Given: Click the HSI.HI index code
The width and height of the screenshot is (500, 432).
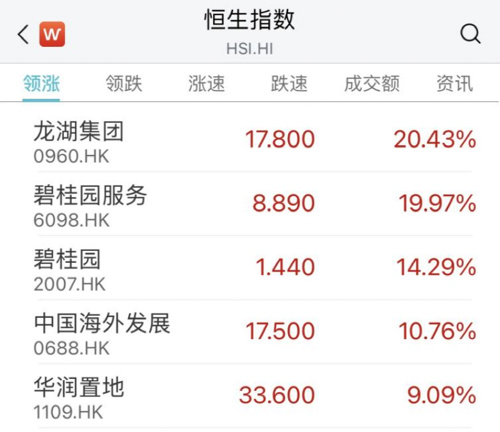Looking at the screenshot, I should tap(250, 49).
